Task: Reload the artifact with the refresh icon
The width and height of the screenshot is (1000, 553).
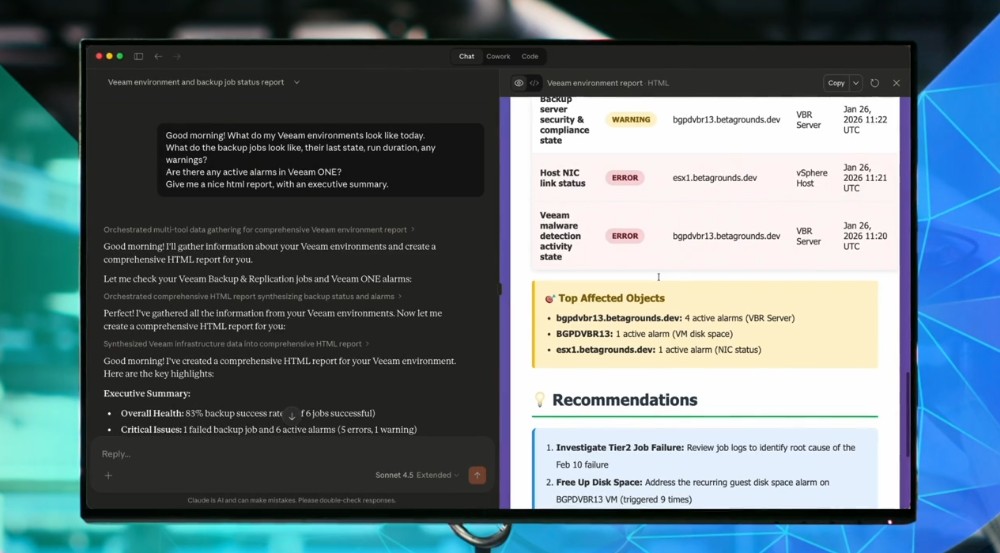Action: click(x=875, y=83)
